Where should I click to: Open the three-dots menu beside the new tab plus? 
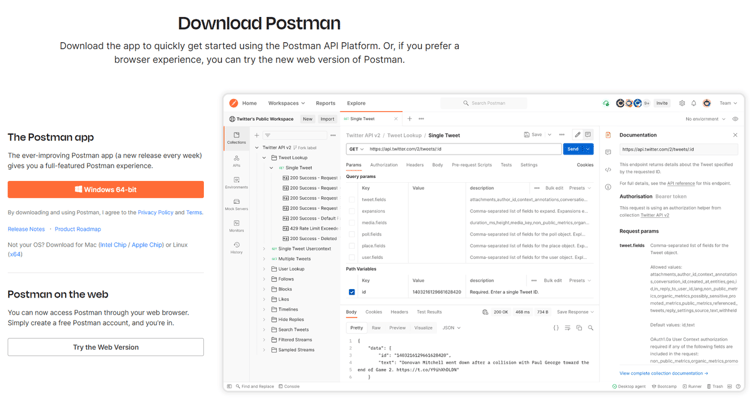[x=421, y=119]
